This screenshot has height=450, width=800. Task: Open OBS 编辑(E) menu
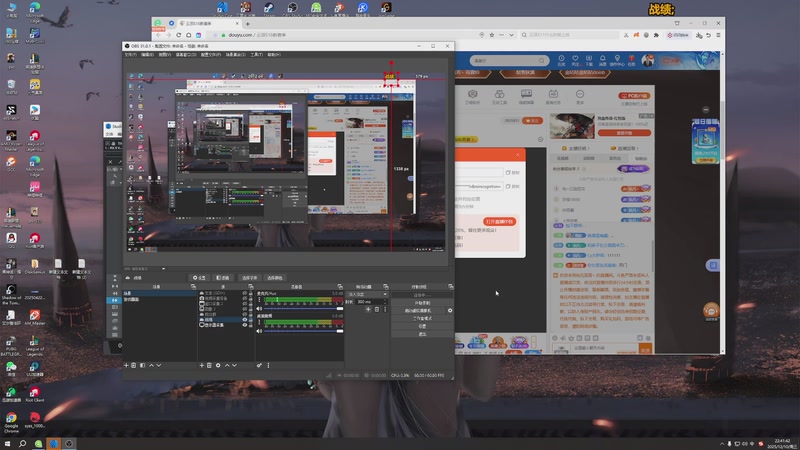tap(147, 55)
